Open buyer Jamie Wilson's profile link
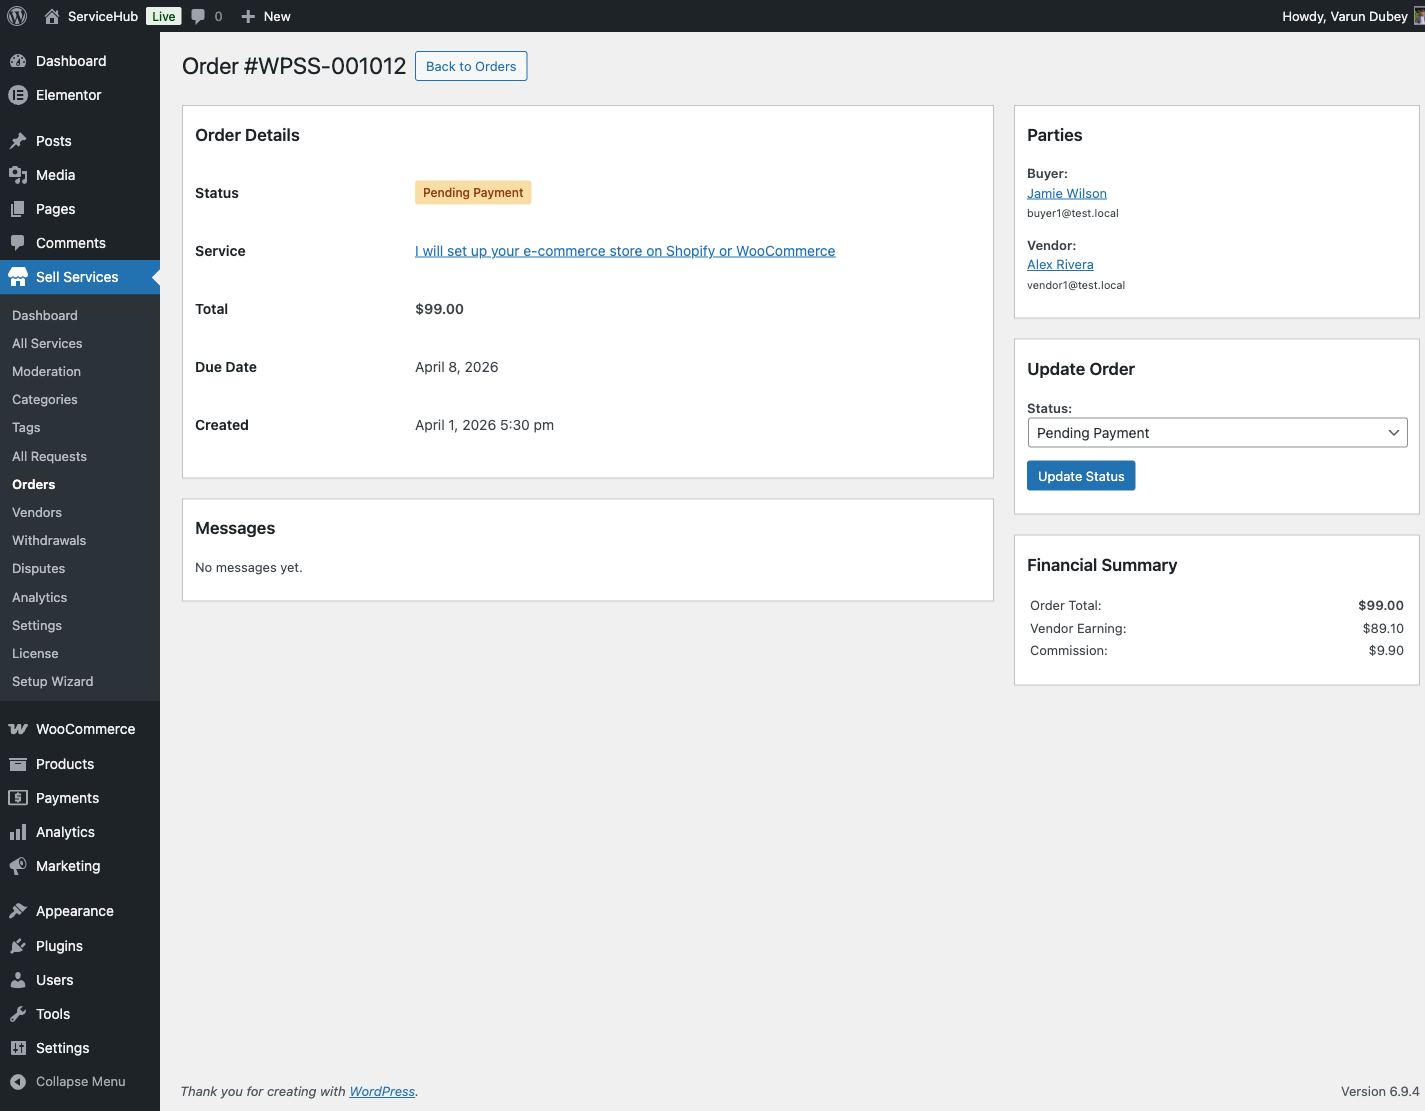 click(1066, 193)
